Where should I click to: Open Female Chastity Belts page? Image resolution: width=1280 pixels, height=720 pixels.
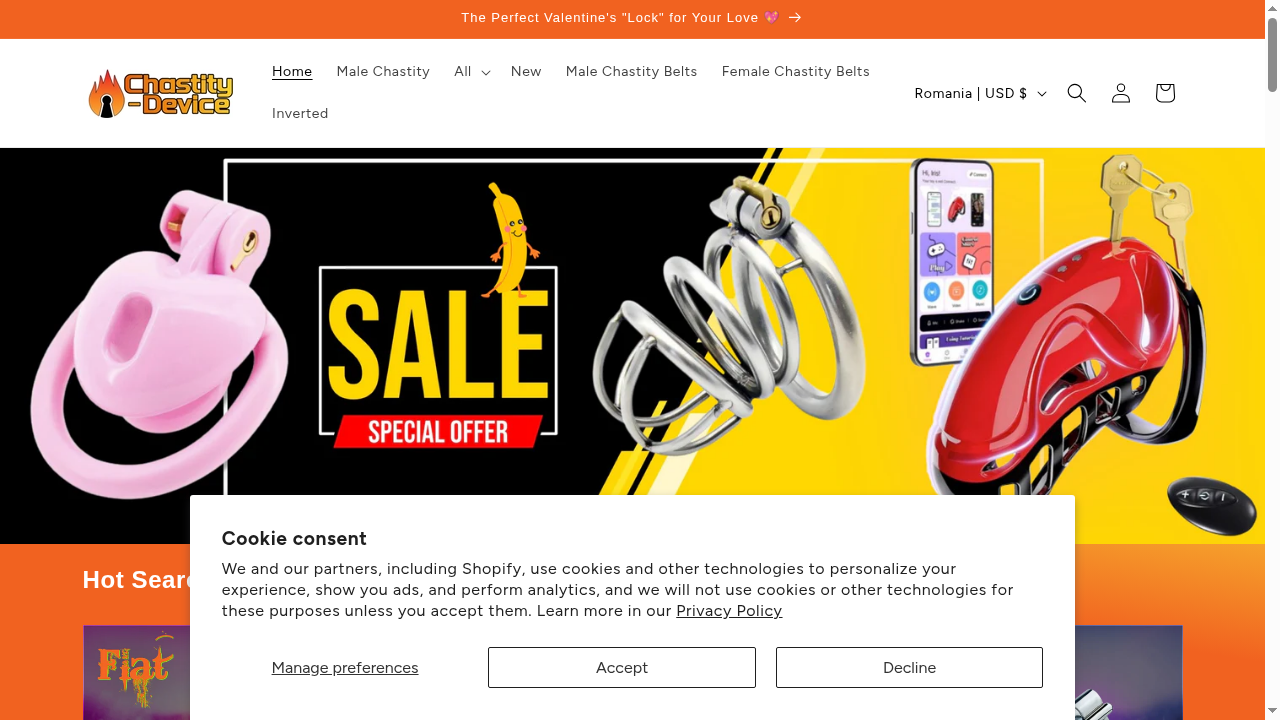795,72
